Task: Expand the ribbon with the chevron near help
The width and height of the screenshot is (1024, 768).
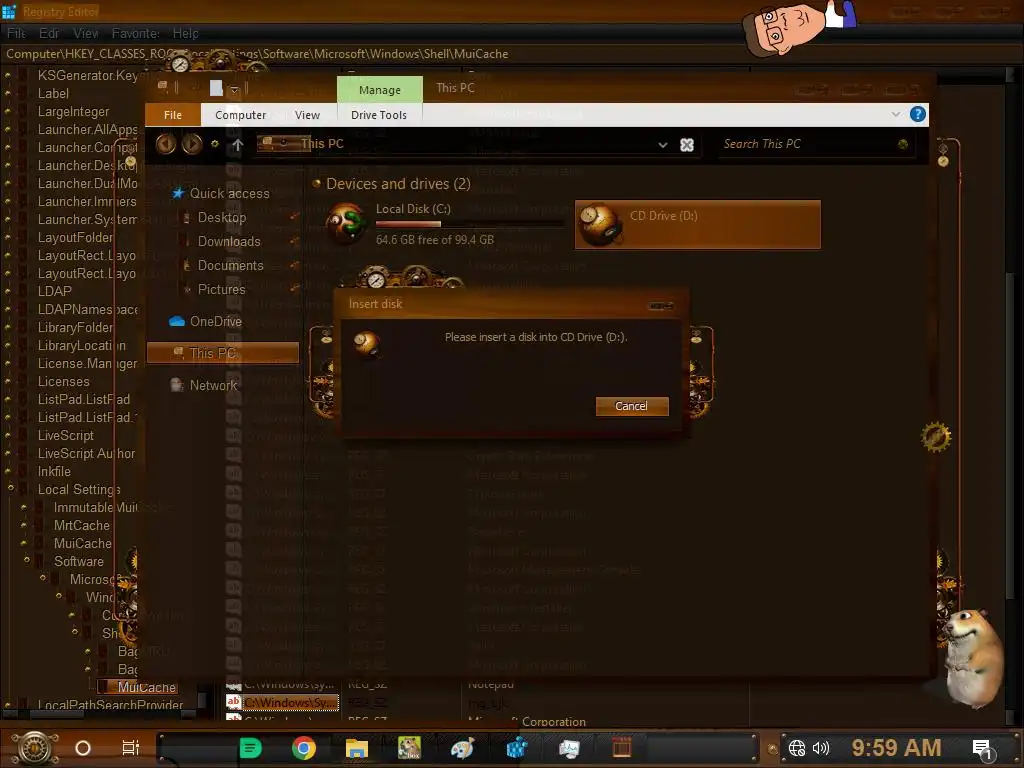Action: point(895,114)
